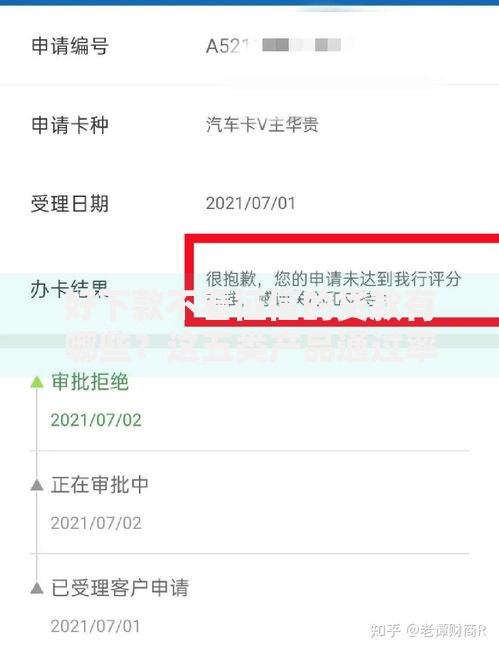Tap the gray 2021/07/02 date under 正在审批中
Screen dimensions: 499x651
click(x=96, y=523)
